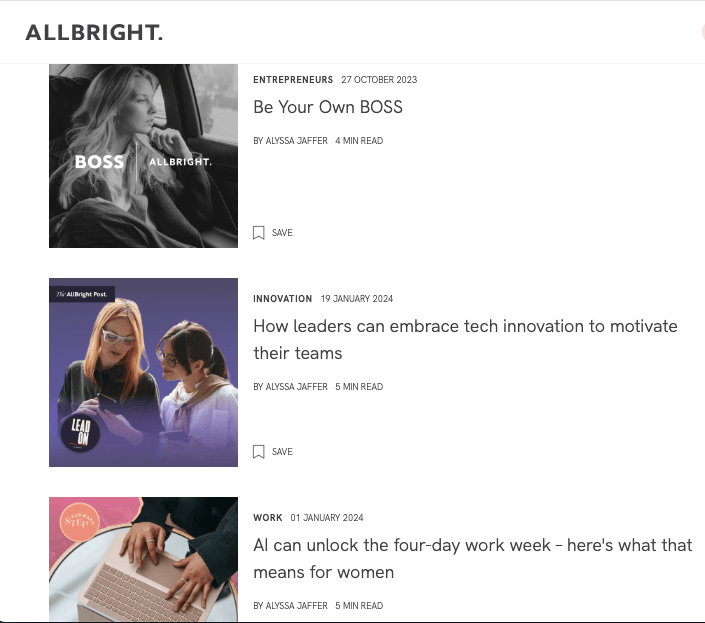Click the Lead On badge on purple thumbnail
Viewport: 705px width, 623px height.
[82, 434]
